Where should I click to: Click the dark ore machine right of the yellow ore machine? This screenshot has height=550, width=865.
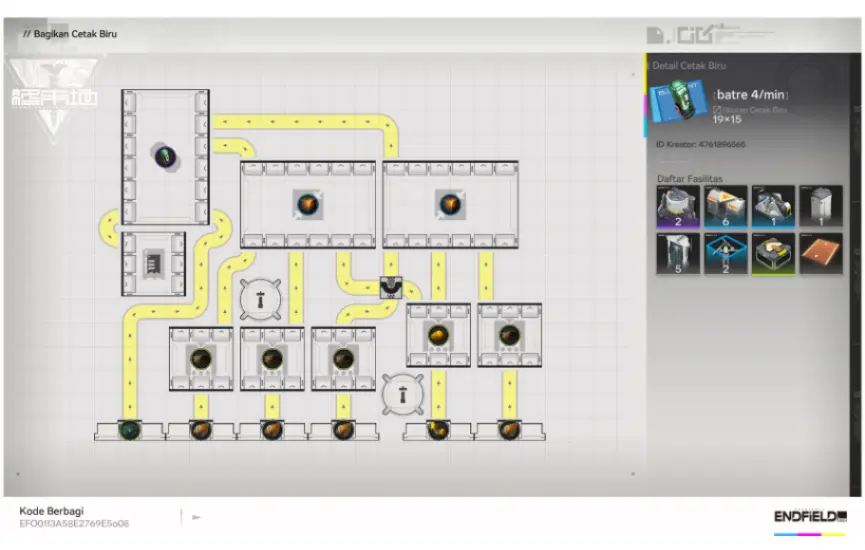pos(509,335)
